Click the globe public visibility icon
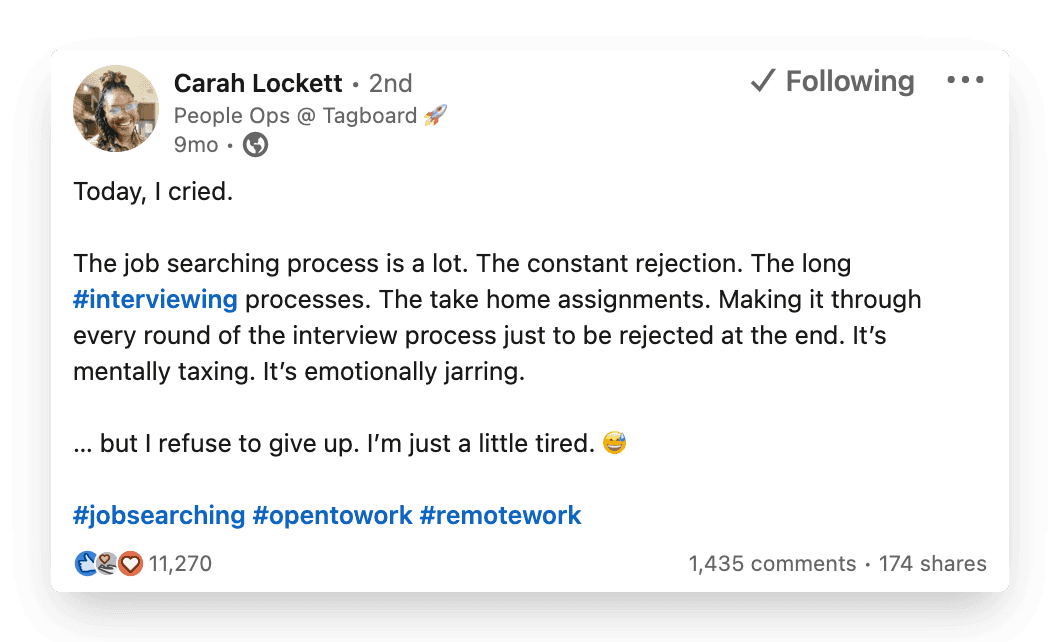Image resolution: width=1060 pixels, height=642 pixels. 255,145
